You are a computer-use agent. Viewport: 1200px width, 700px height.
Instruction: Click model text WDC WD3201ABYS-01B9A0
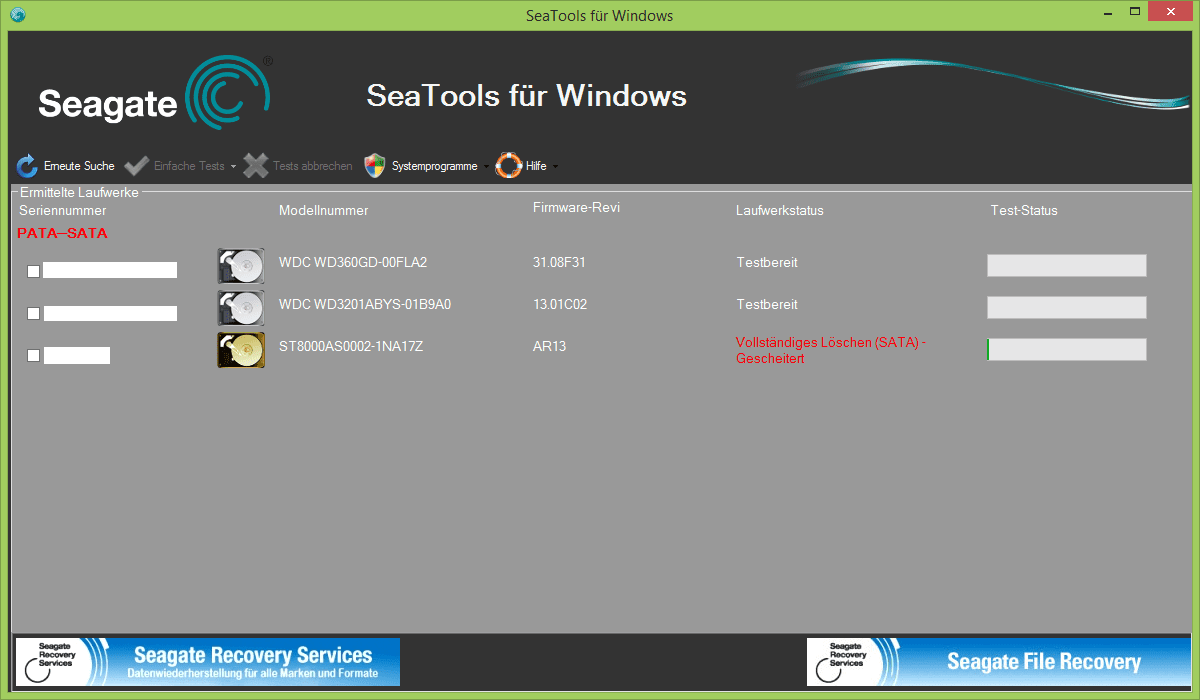click(365, 305)
